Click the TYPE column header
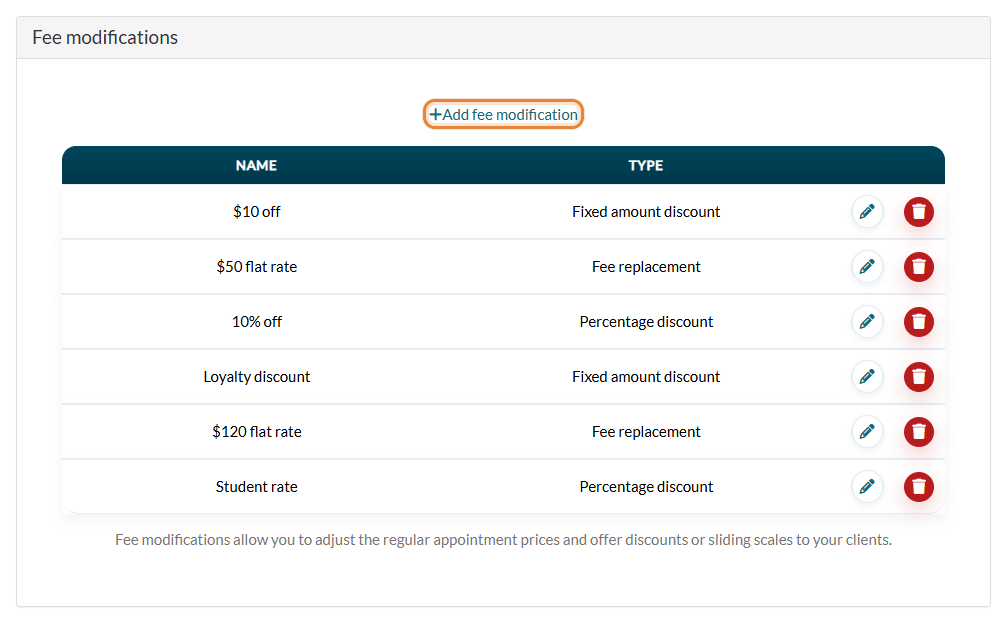This screenshot has width=1007, height=622. [x=645, y=166]
